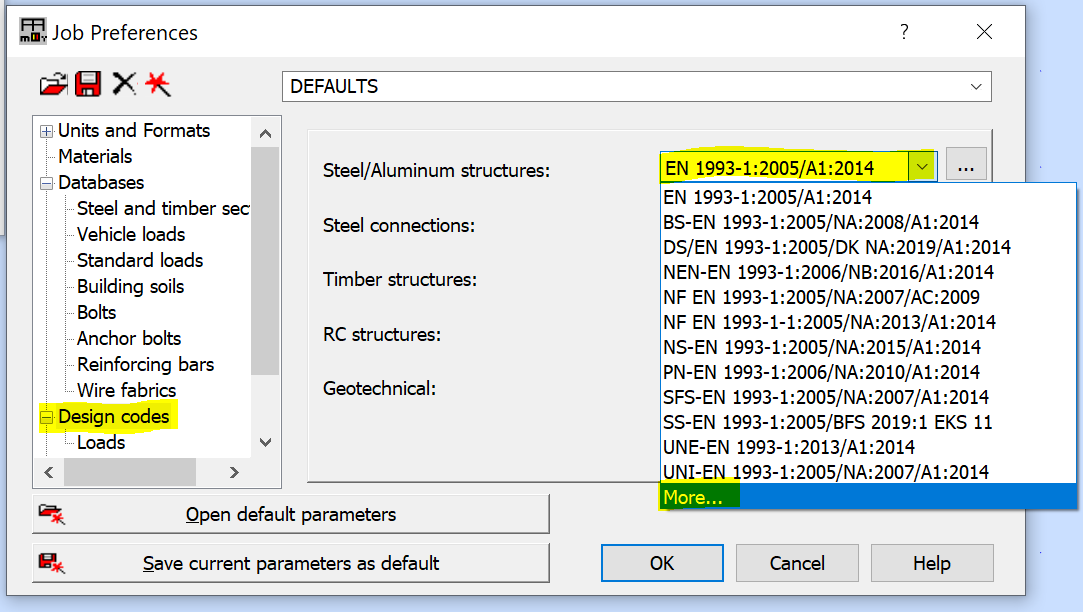This screenshot has height=612, width=1083.
Task: Select Reinforcing bars tree item
Action: click(x=145, y=365)
